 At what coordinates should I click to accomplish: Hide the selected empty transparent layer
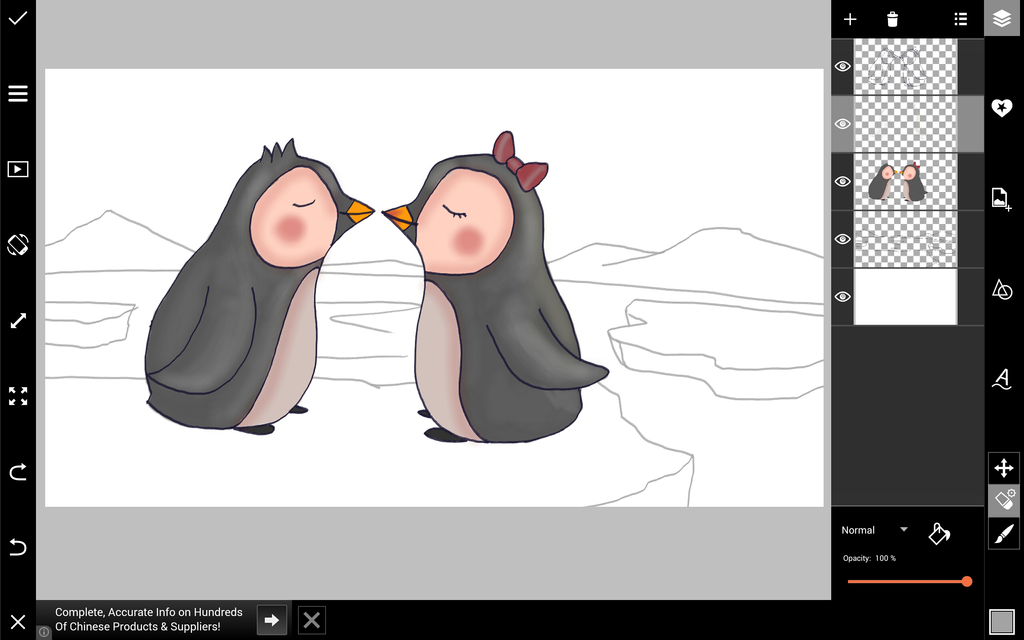842,124
